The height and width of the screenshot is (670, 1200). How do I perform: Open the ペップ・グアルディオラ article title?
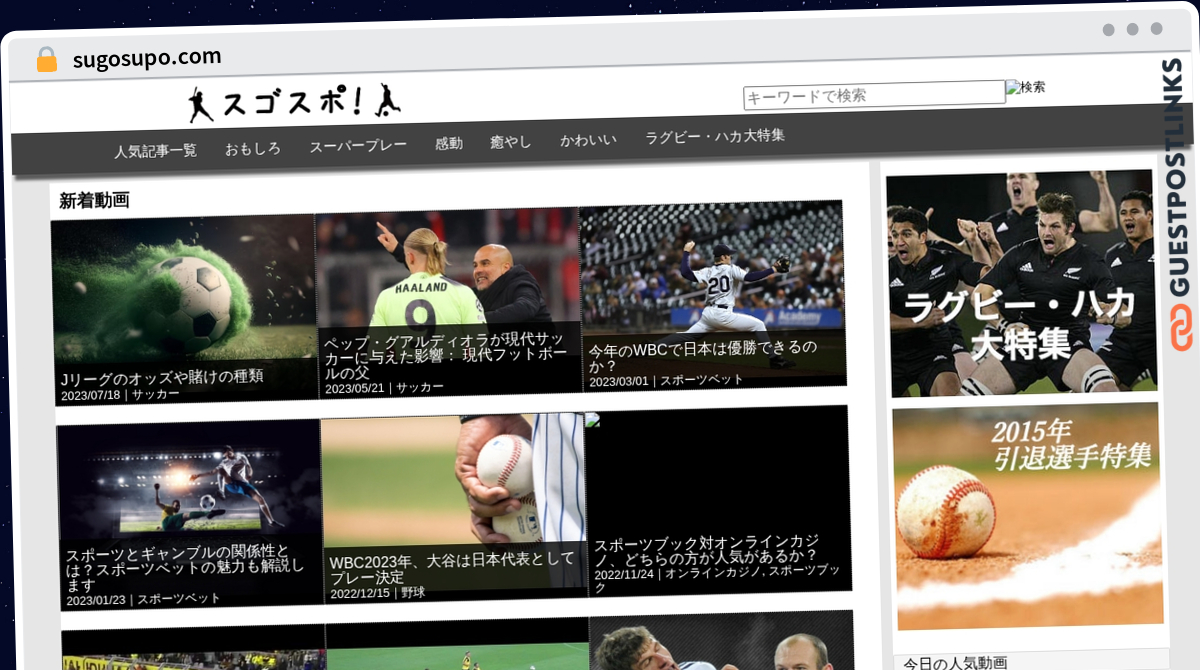(x=444, y=357)
